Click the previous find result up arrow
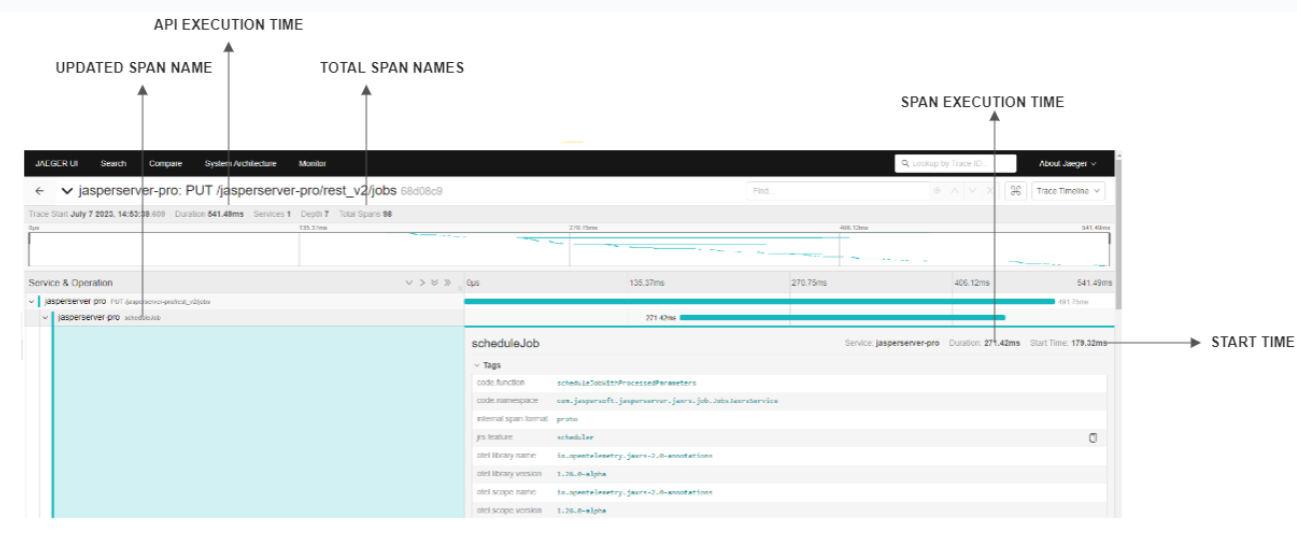1297x542 pixels. [955, 190]
